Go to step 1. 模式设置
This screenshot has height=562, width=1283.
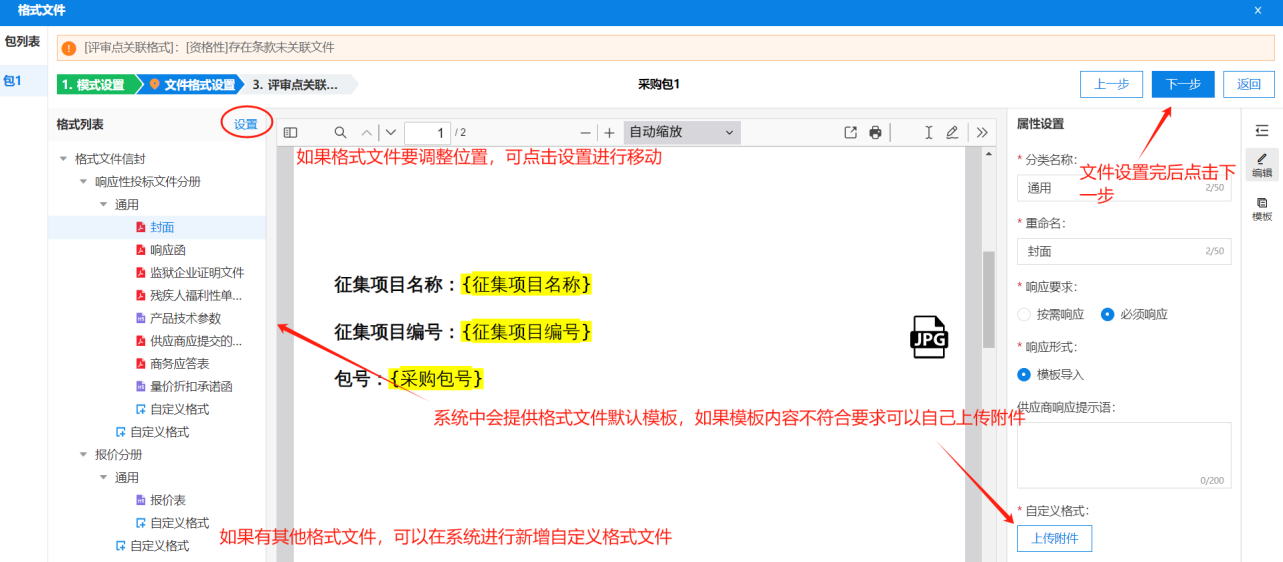(95, 85)
